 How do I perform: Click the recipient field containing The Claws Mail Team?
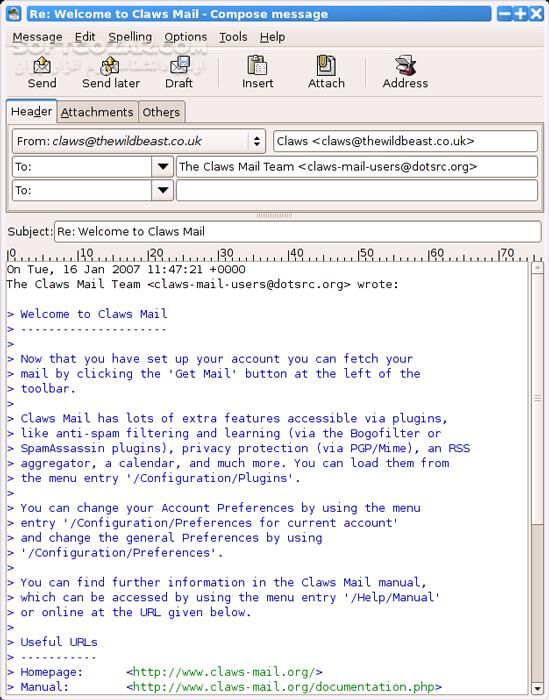[357, 167]
